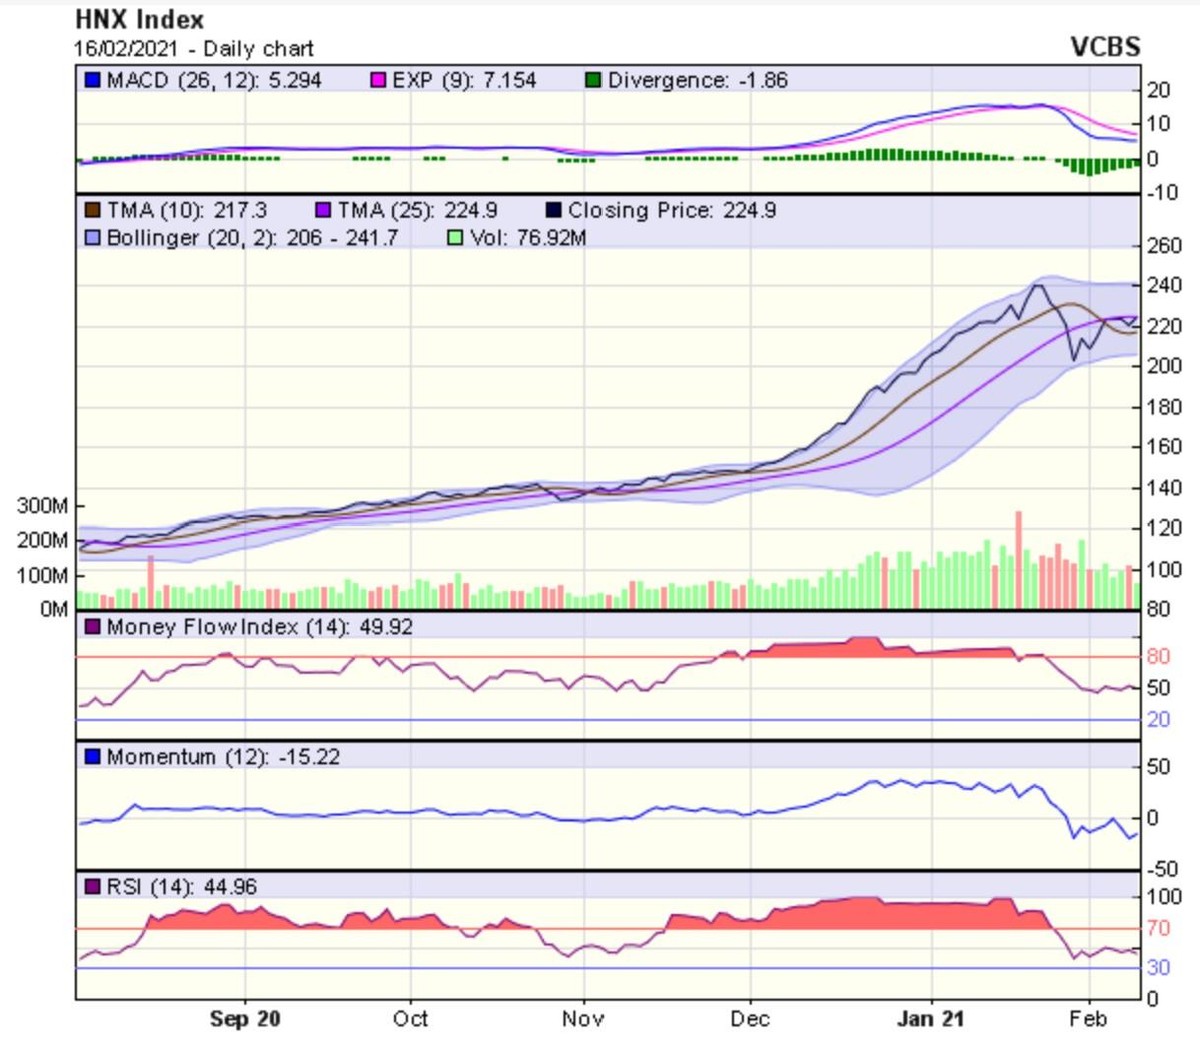Click the green Divergence legend square
The width and height of the screenshot is (1200, 1046).
tap(593, 80)
